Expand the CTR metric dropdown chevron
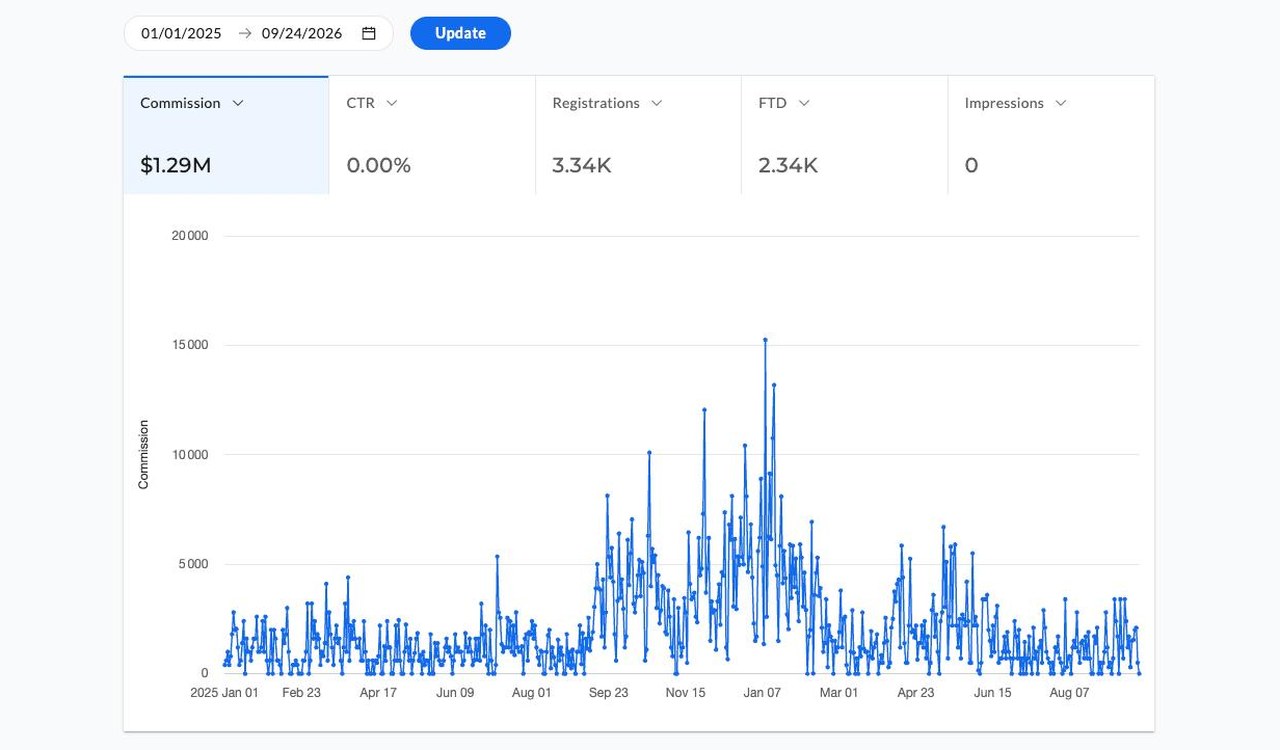The width and height of the screenshot is (1280, 750). (392, 103)
